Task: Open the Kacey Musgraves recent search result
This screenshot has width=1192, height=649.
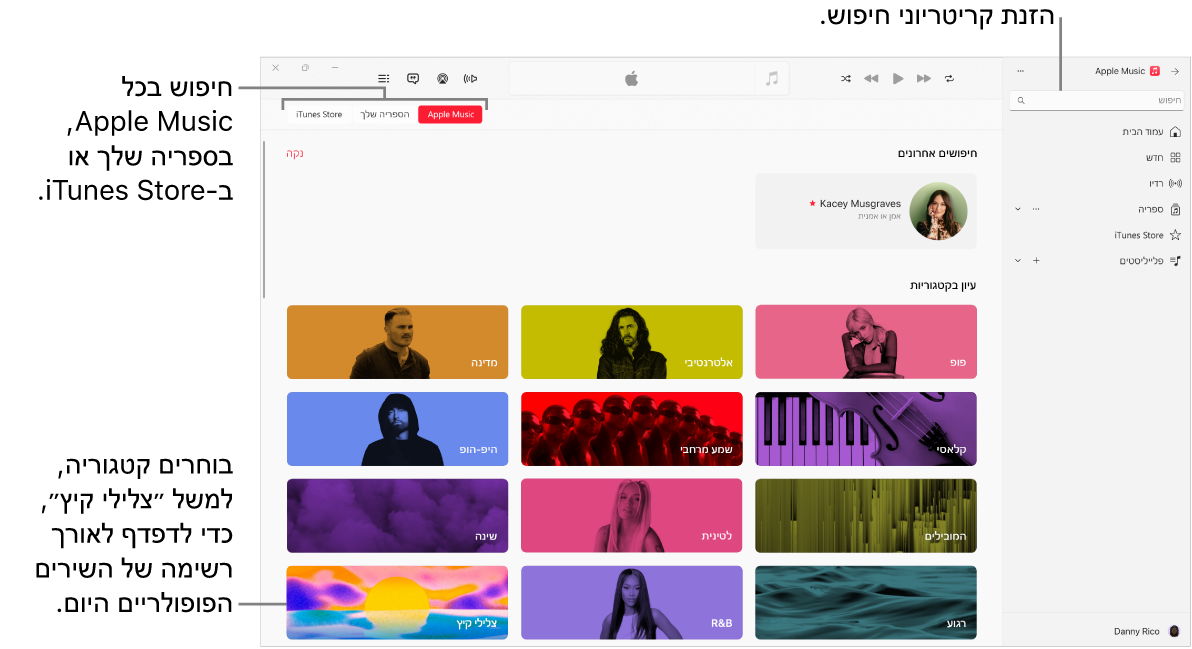Action: (865, 210)
